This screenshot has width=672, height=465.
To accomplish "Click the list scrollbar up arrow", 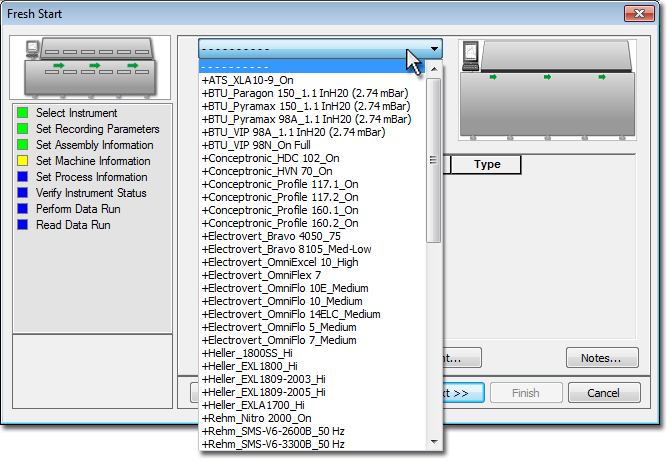I will click(434, 69).
